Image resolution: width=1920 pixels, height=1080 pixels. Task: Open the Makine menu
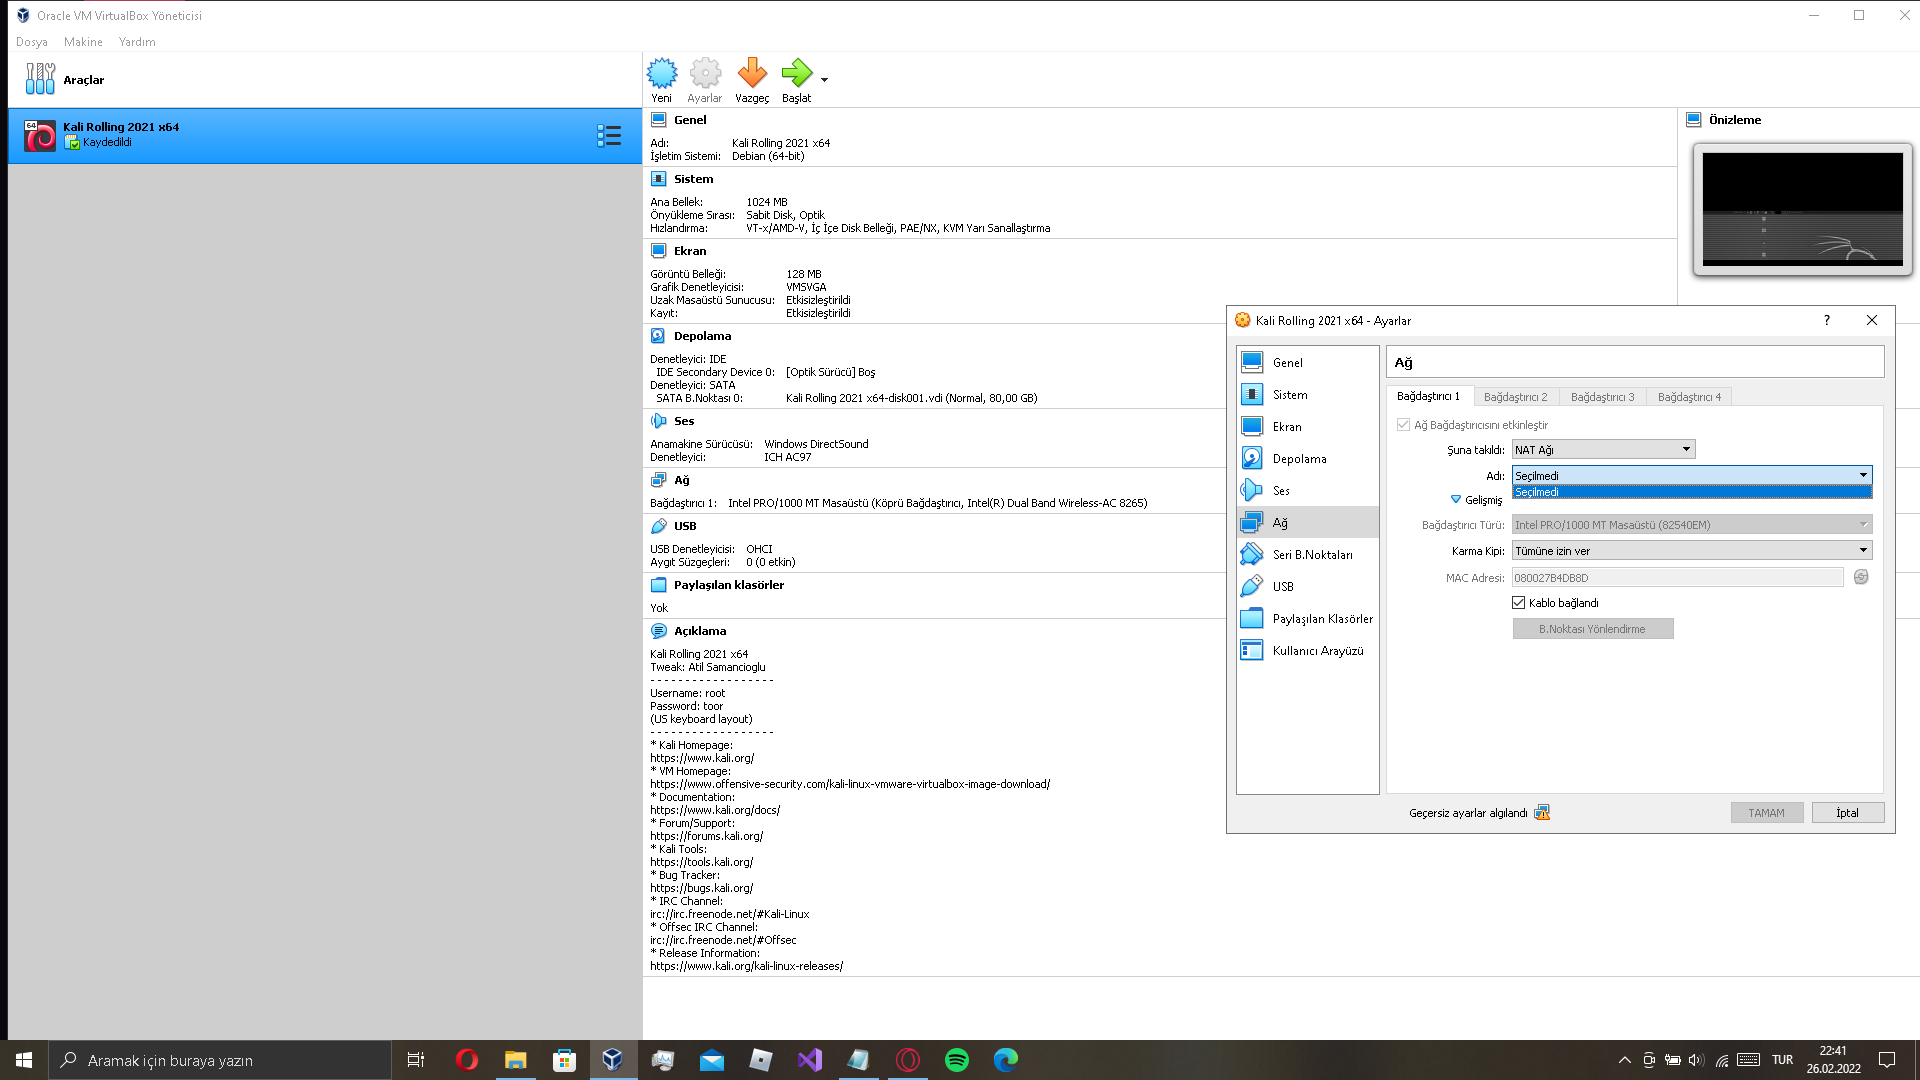83,42
